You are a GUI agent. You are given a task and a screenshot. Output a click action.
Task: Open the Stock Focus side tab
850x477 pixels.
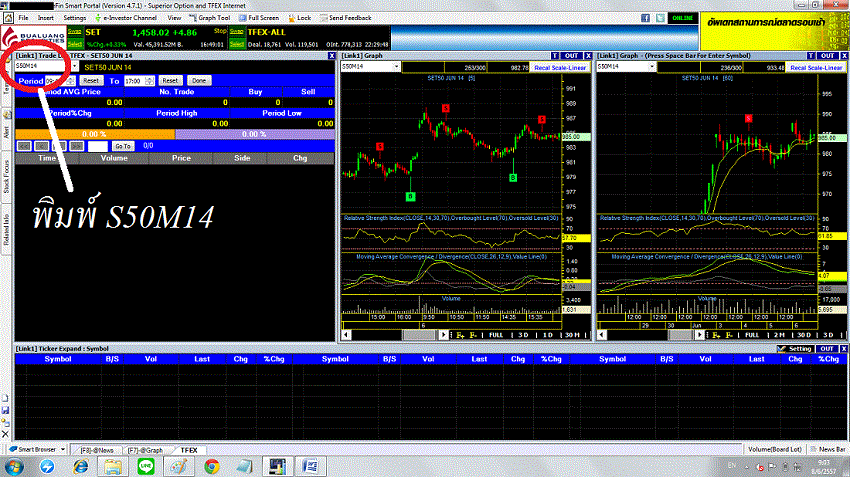click(7, 177)
